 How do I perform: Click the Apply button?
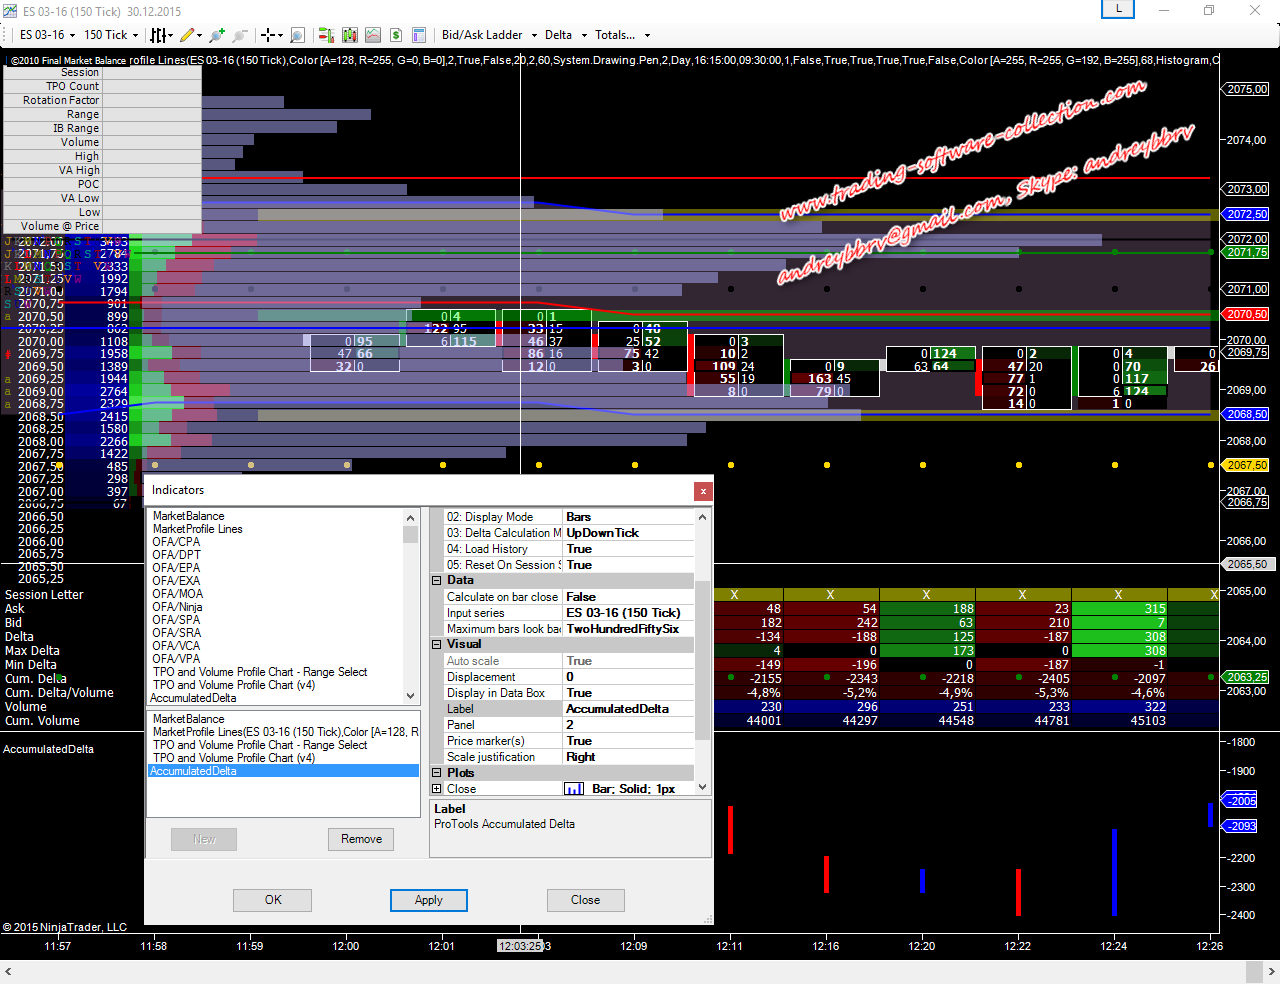click(x=428, y=900)
